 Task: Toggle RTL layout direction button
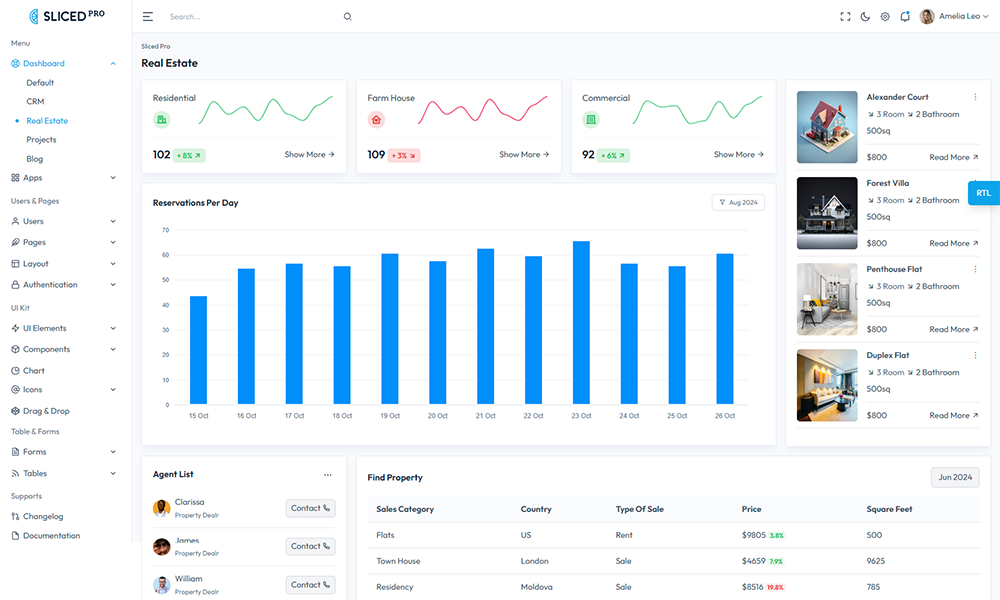click(x=983, y=193)
